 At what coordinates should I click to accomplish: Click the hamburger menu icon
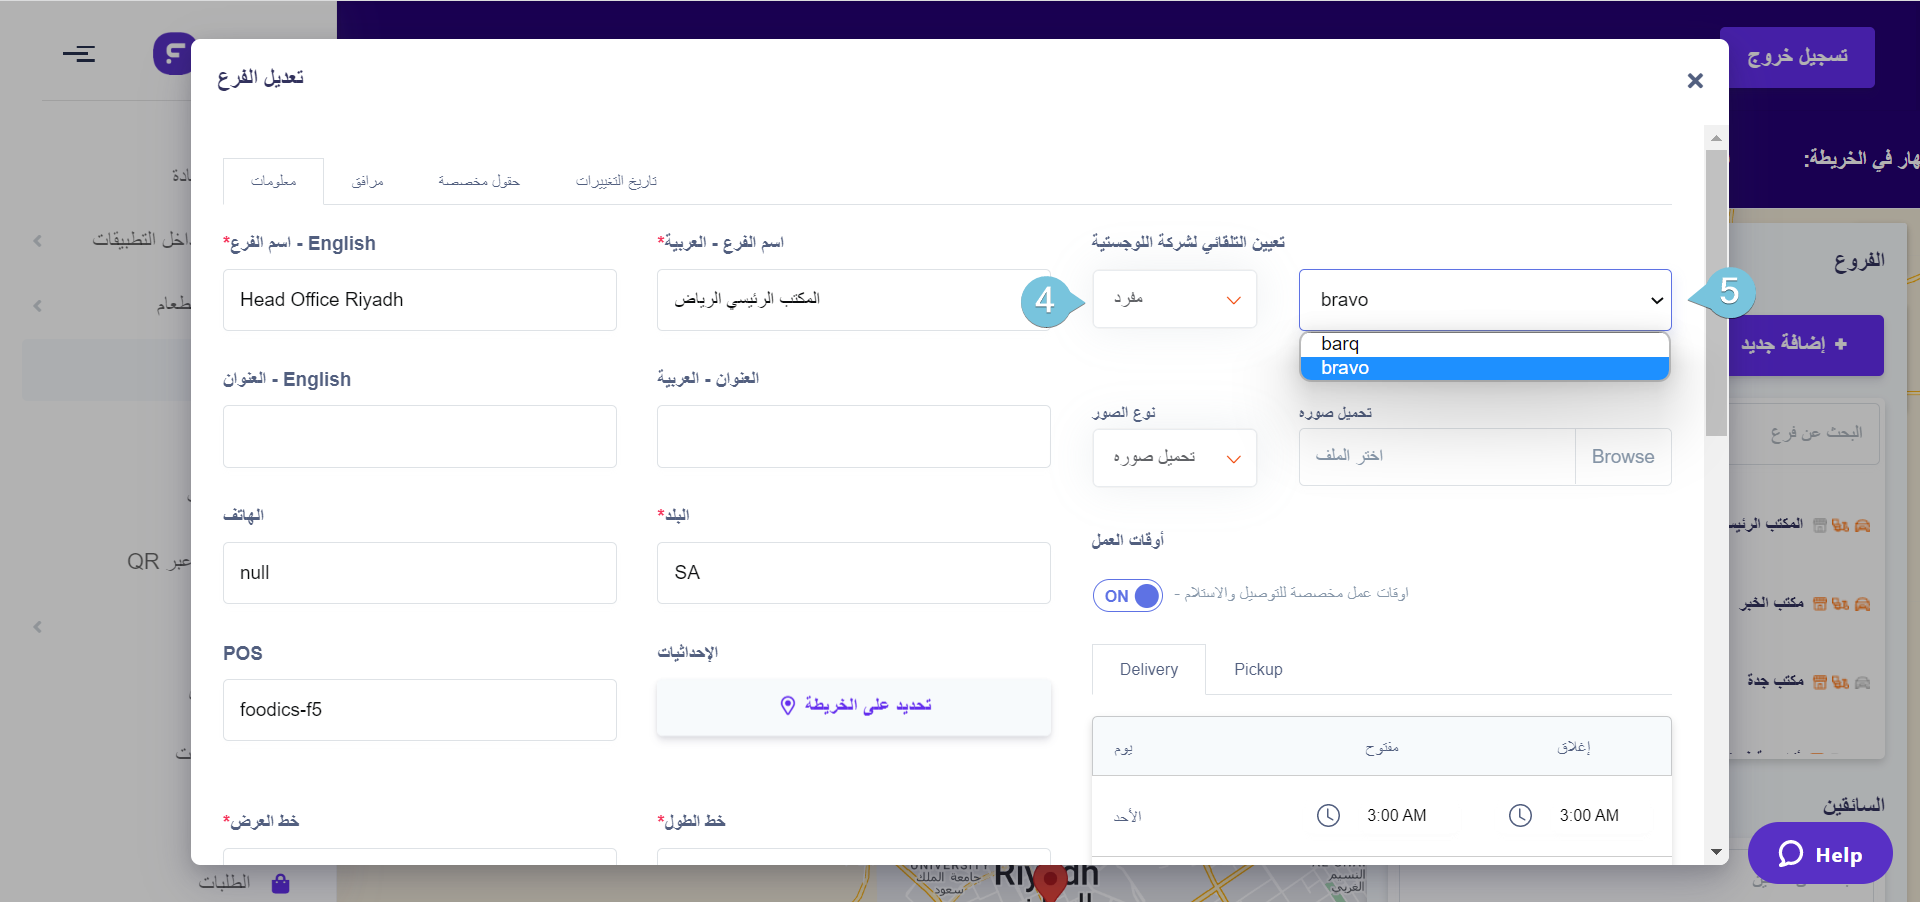(x=79, y=54)
